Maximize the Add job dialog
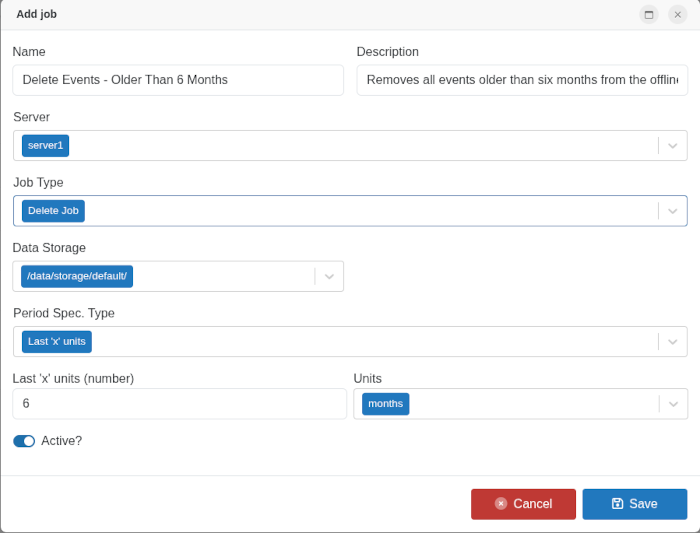This screenshot has height=533, width=700. click(649, 14)
